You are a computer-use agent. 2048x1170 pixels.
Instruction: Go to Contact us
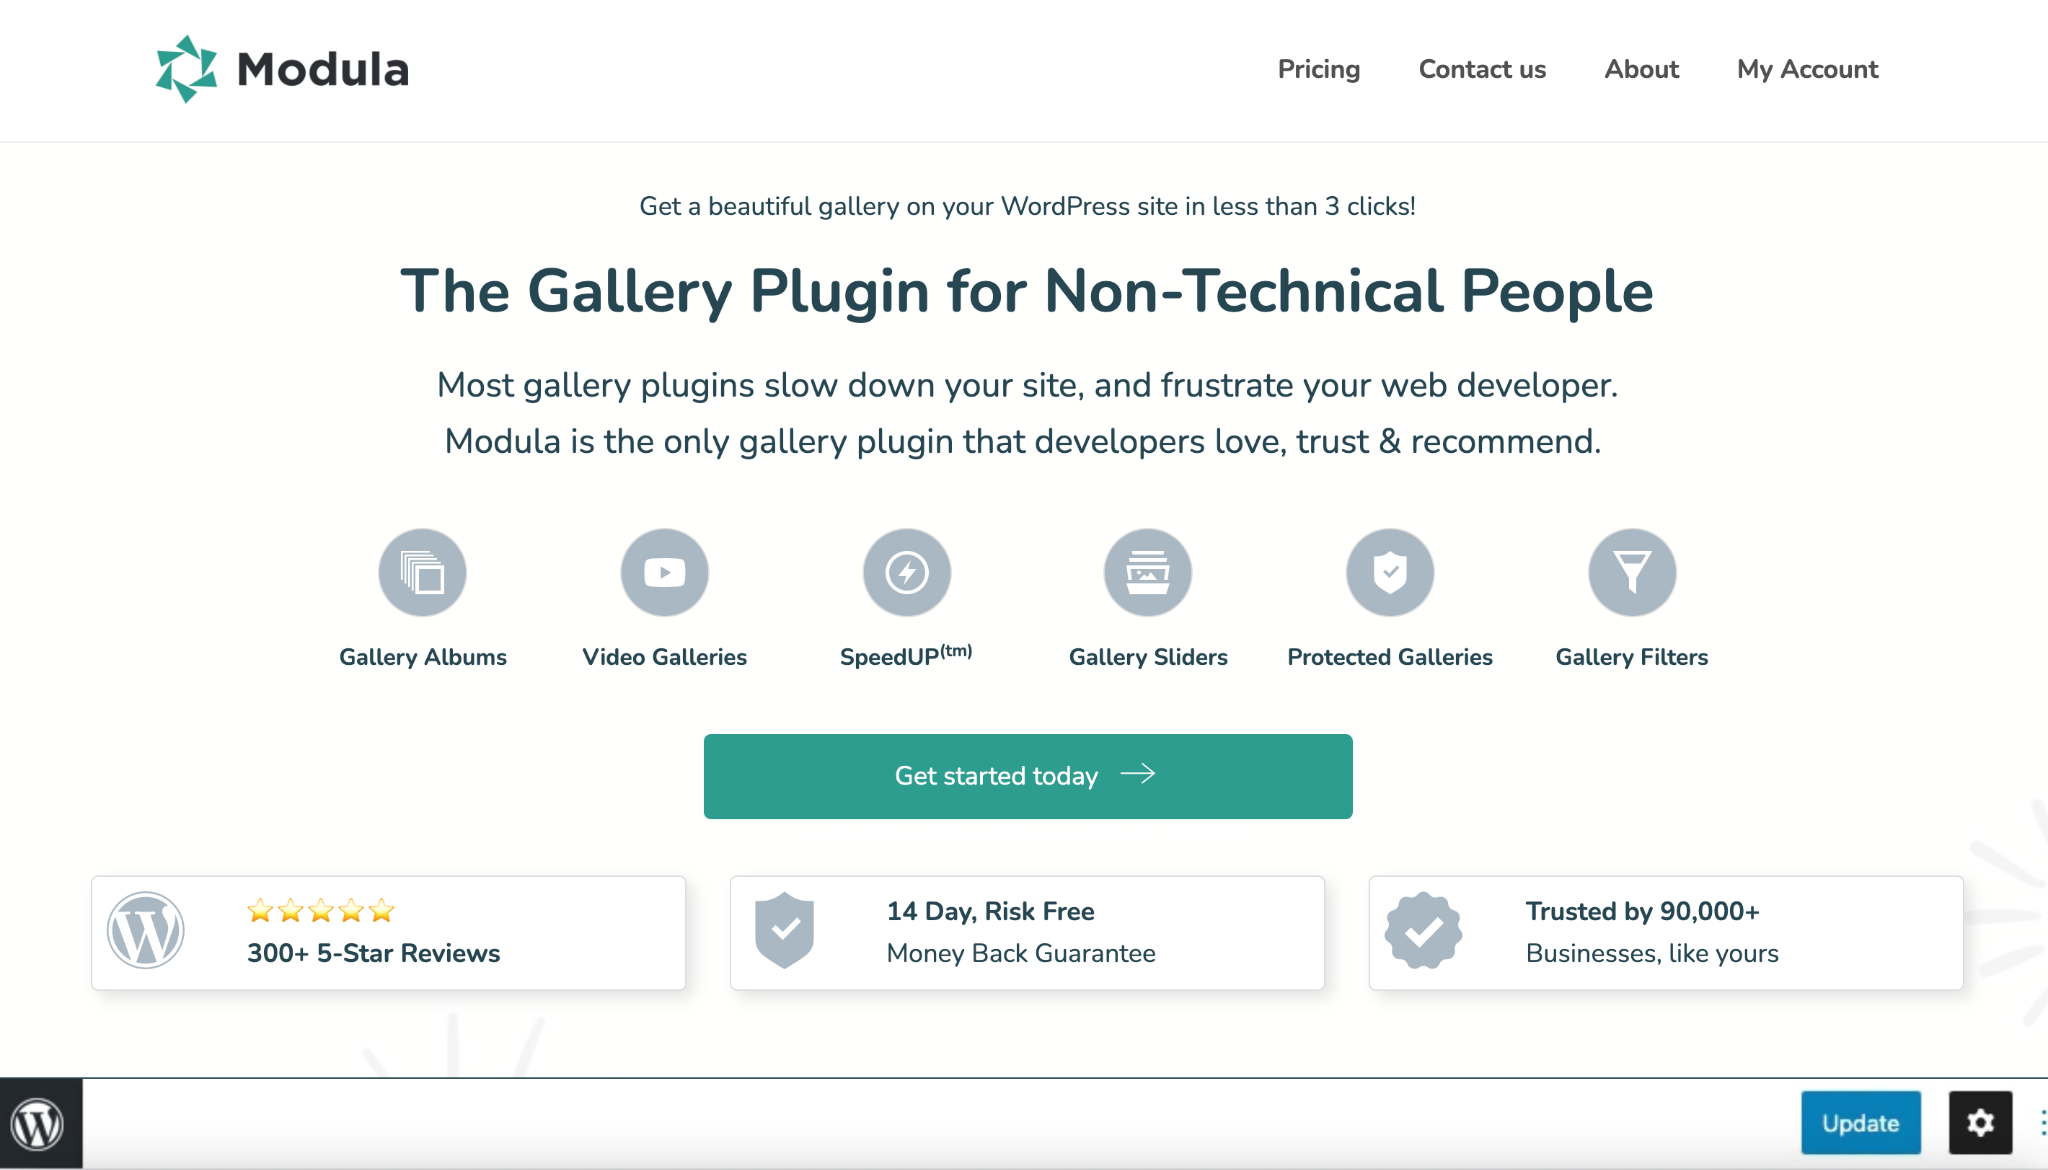point(1482,69)
